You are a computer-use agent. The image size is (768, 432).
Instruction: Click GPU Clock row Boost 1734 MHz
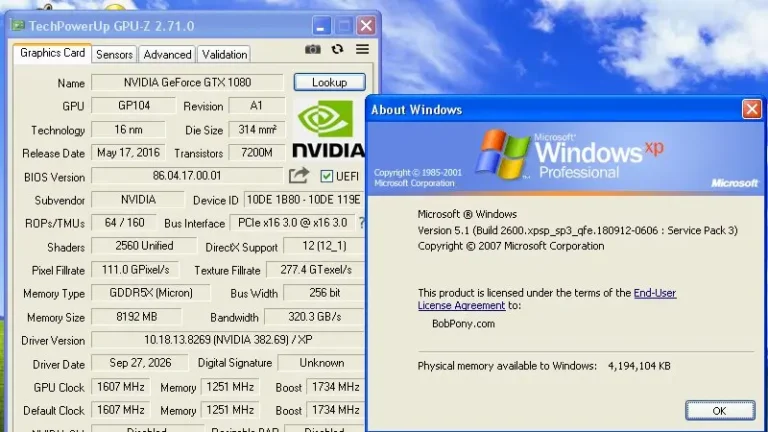point(336,387)
